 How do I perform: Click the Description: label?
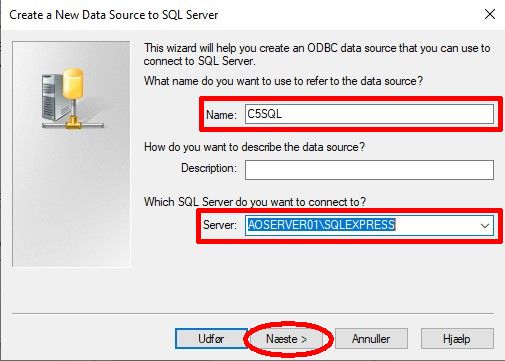pos(209,168)
